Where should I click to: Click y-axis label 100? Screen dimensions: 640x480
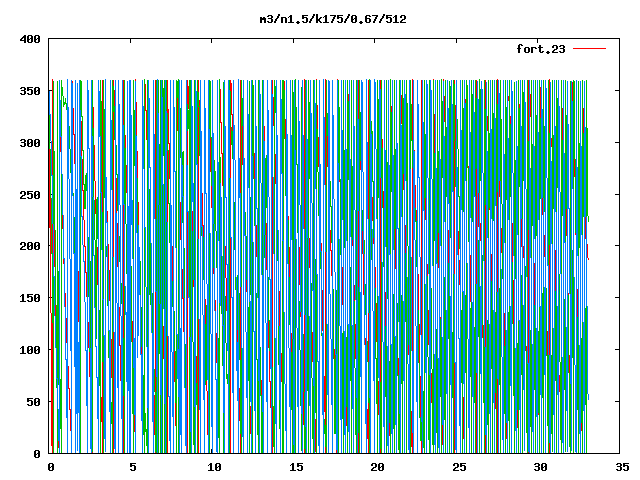click(x=30, y=350)
